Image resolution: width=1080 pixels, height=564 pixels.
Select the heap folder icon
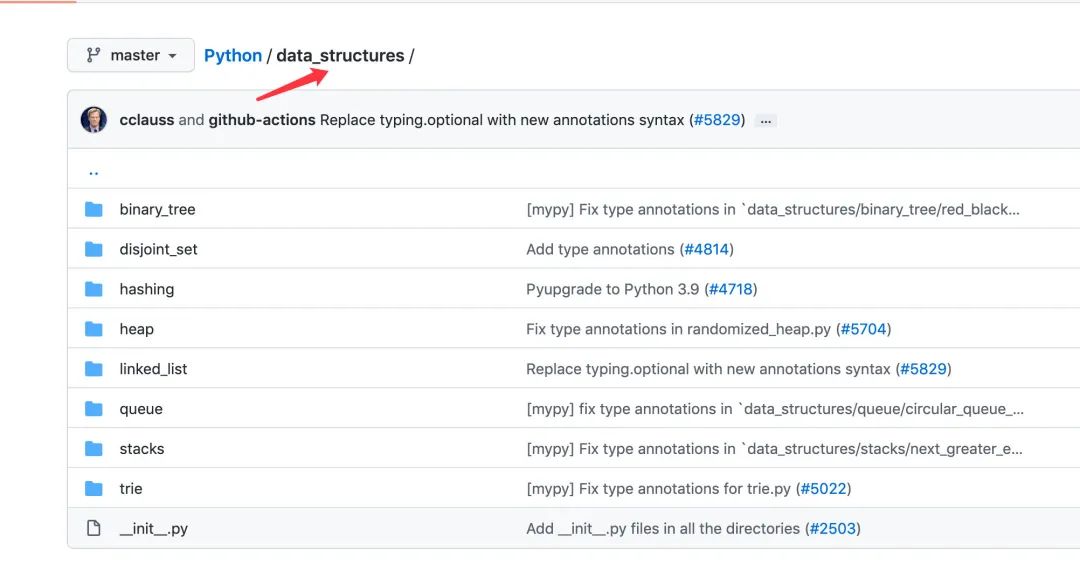tap(94, 329)
